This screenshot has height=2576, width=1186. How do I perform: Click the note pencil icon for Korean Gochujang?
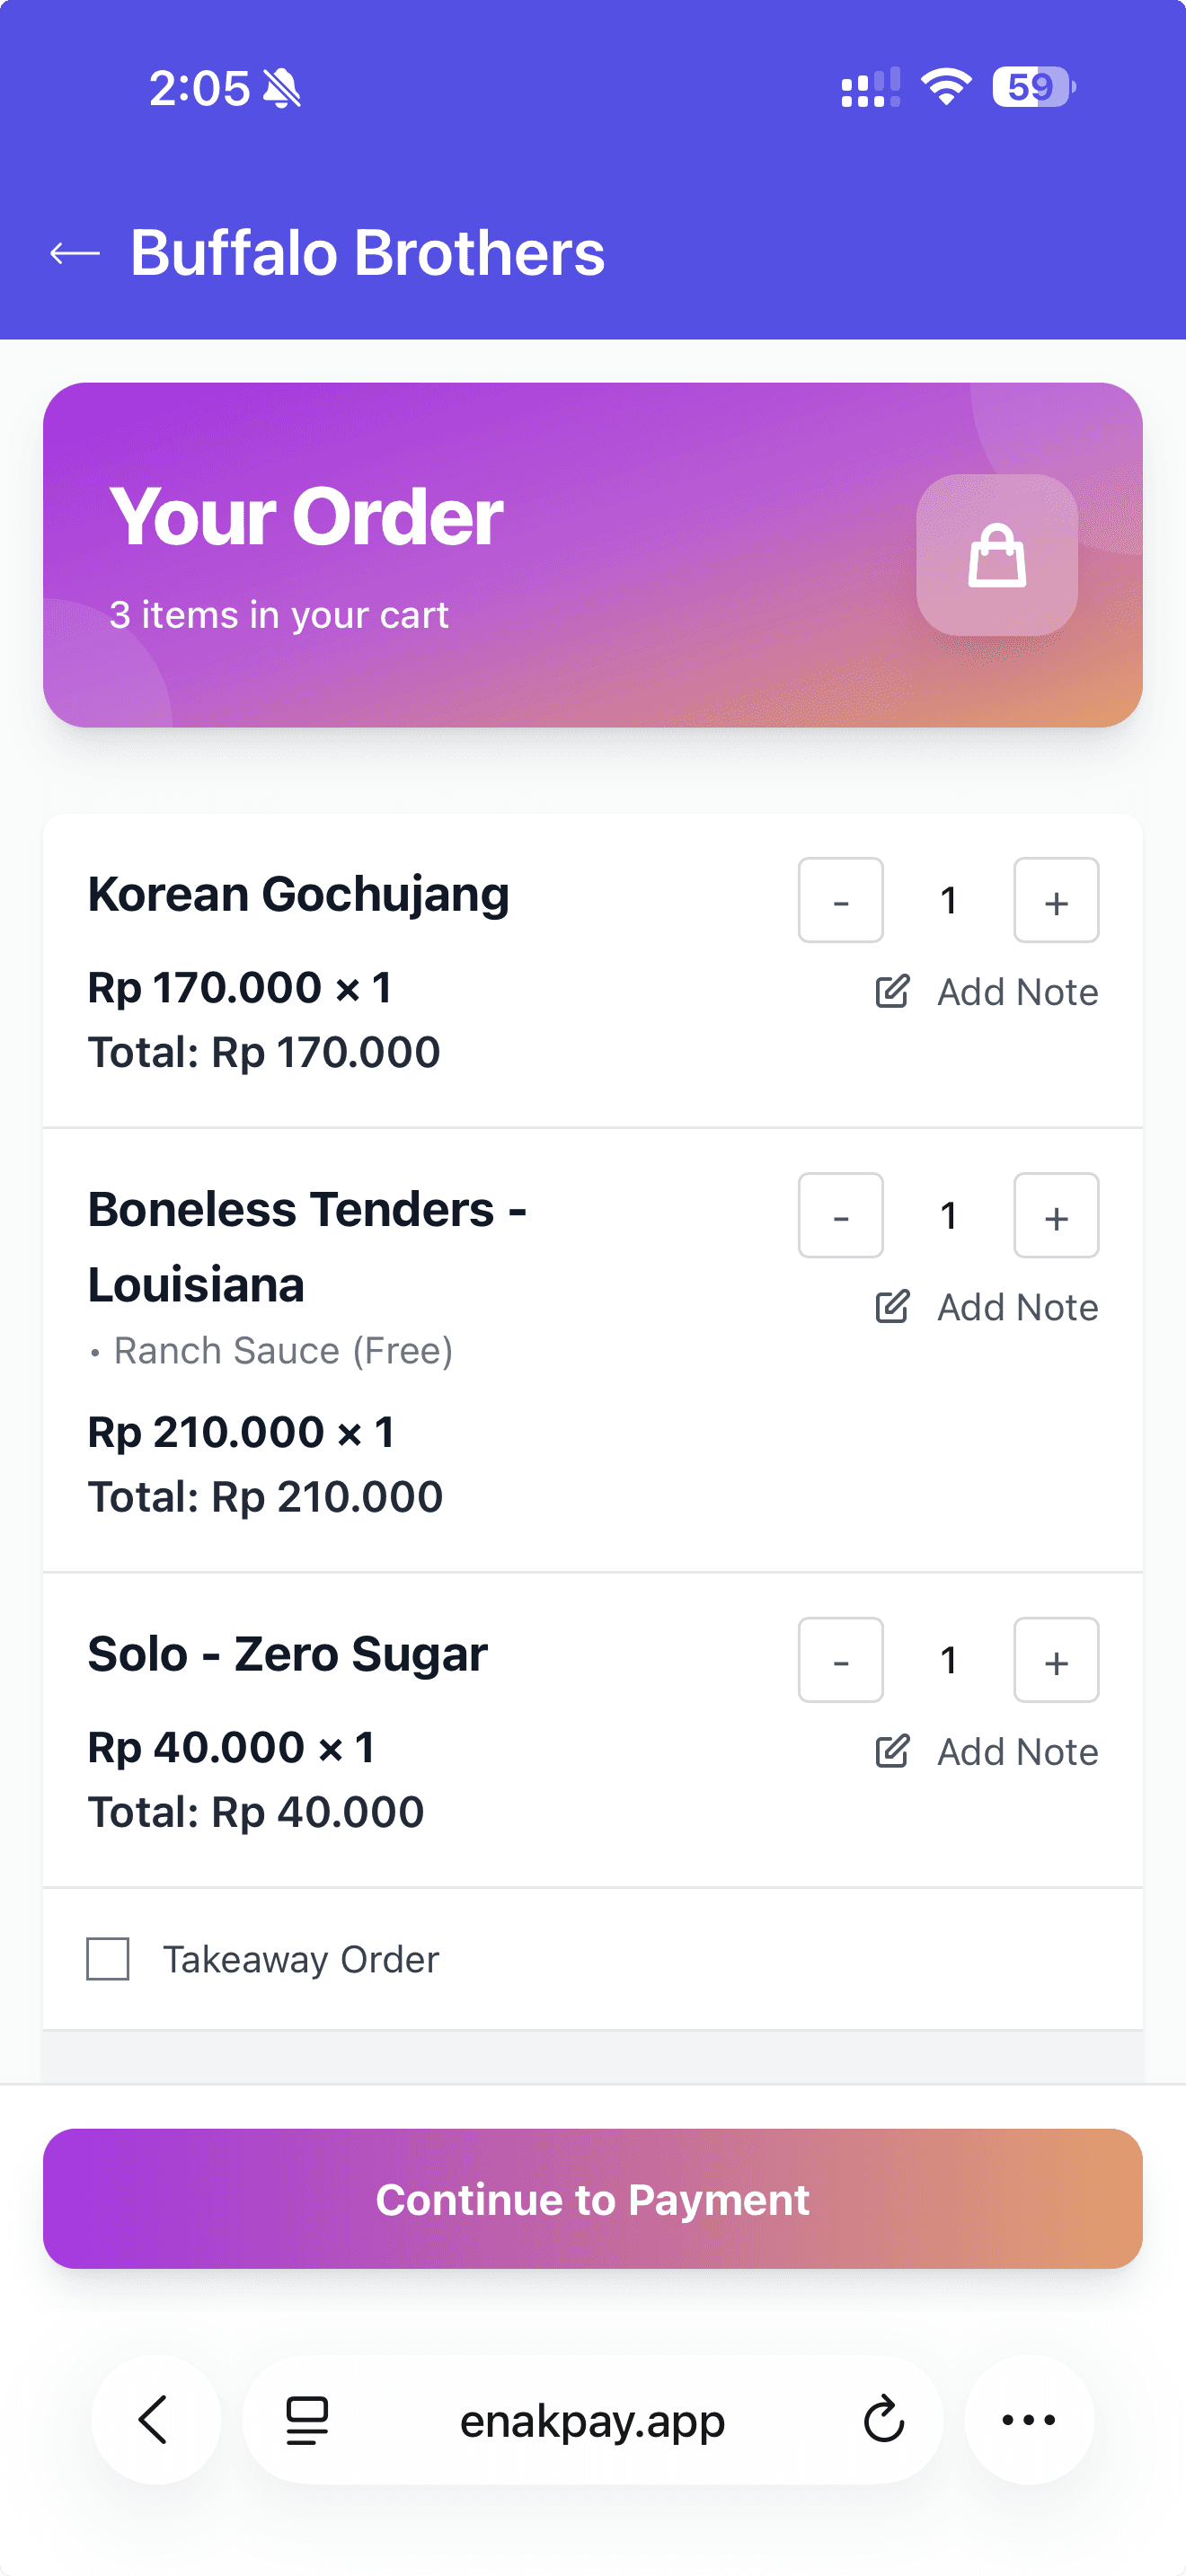892,992
